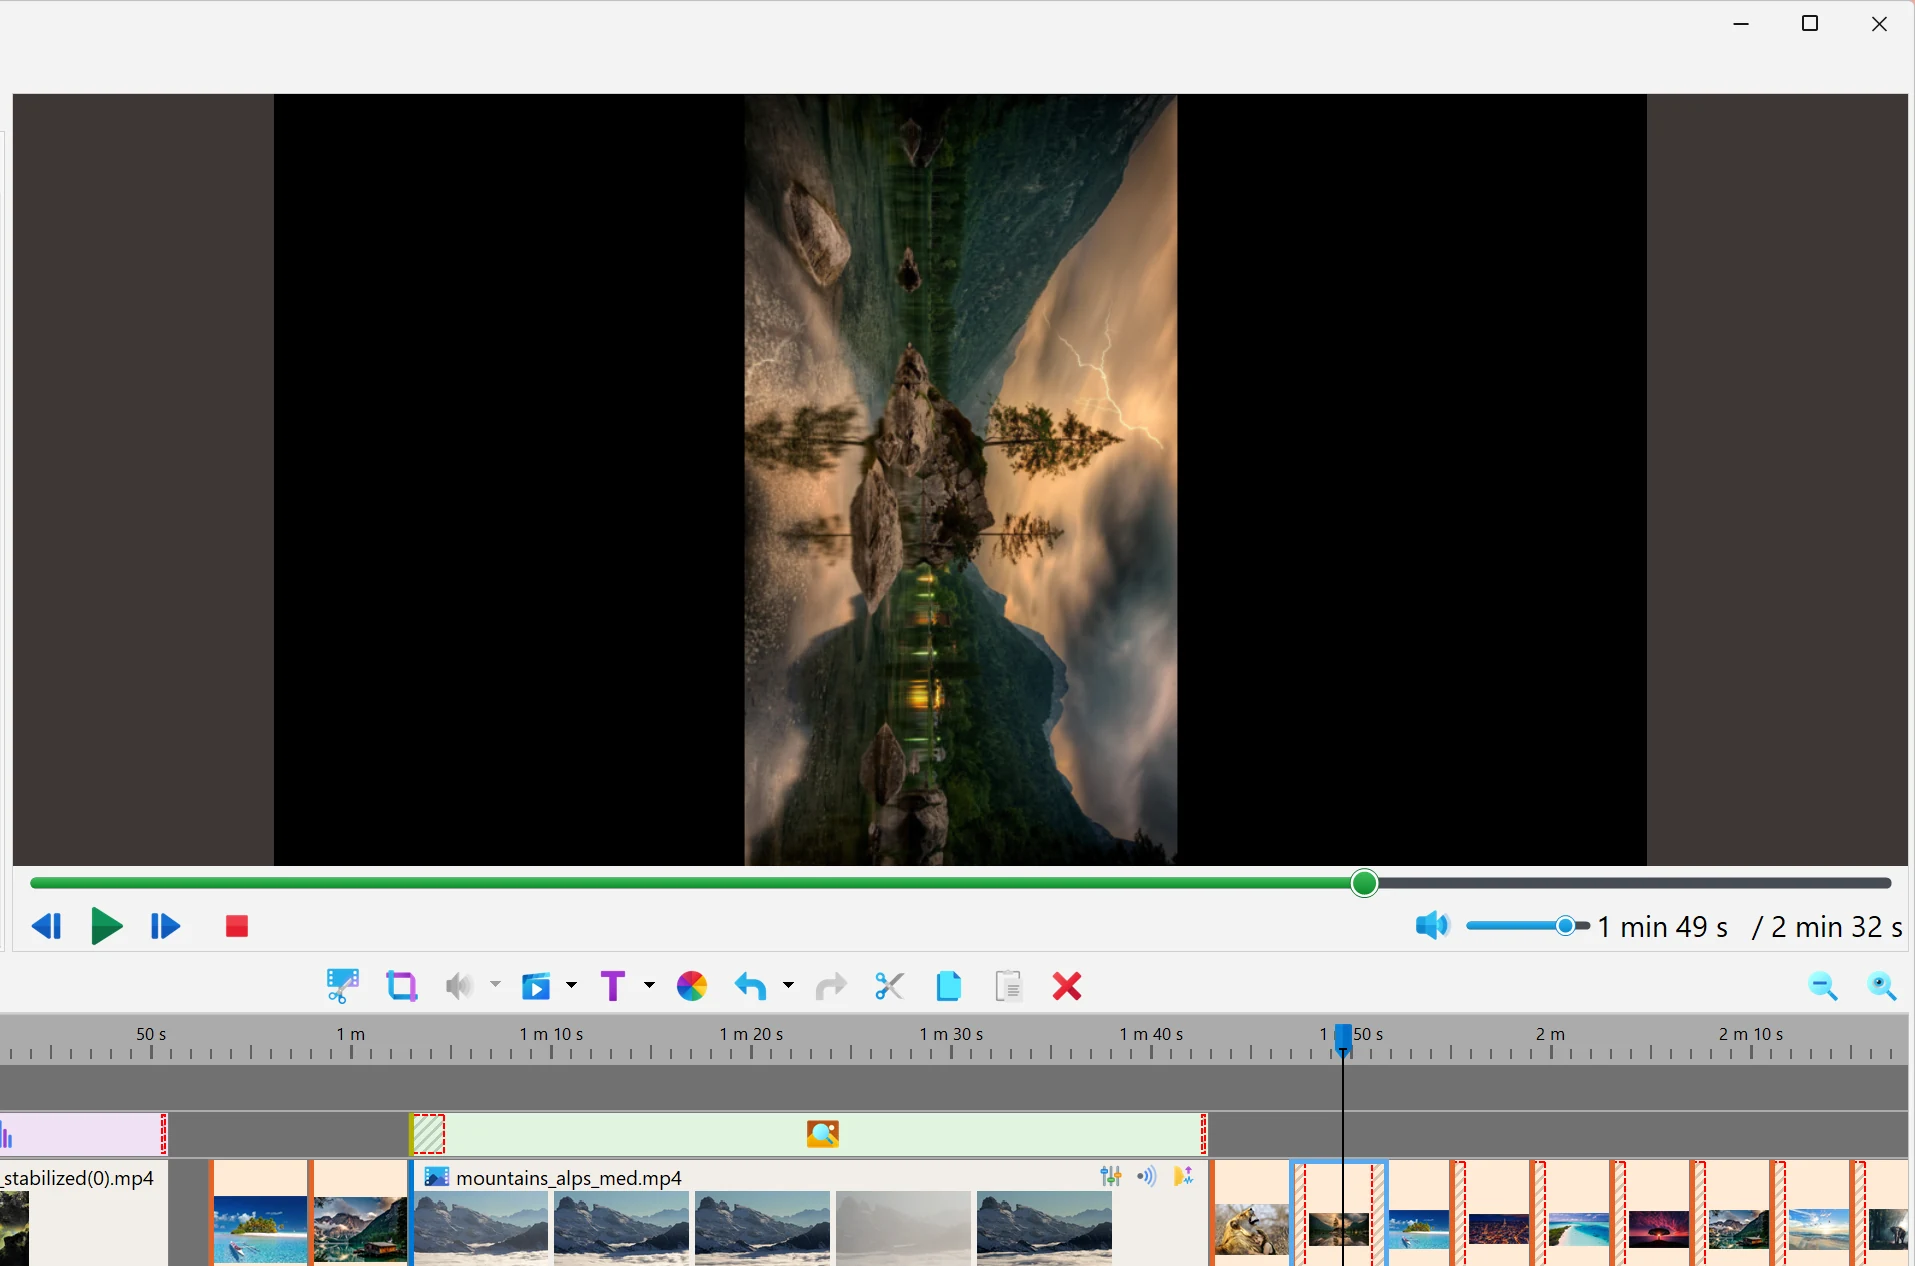Stop playback with the red square button
Viewport: 1915px width, 1266px height.
click(237, 927)
